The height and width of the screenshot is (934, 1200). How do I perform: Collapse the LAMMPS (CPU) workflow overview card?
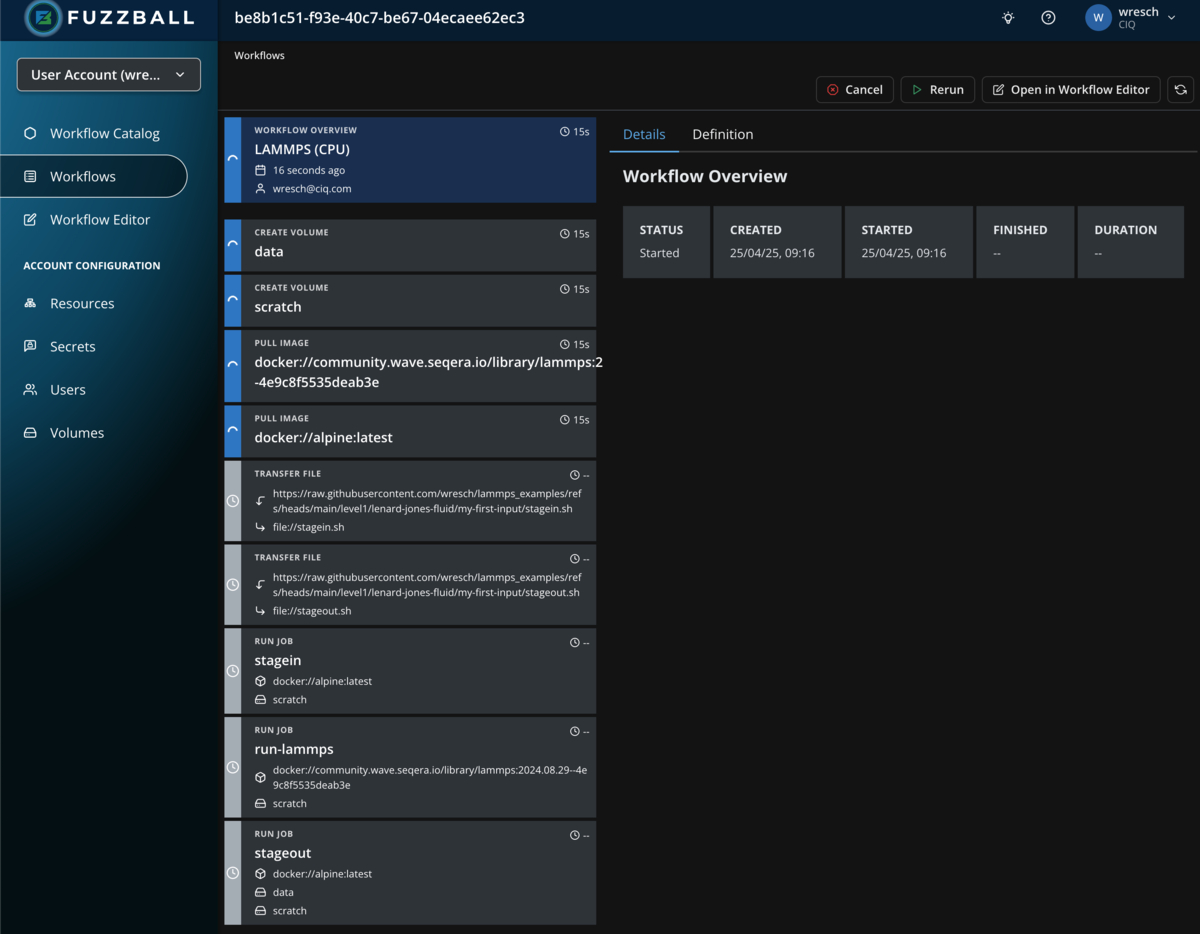(x=233, y=156)
